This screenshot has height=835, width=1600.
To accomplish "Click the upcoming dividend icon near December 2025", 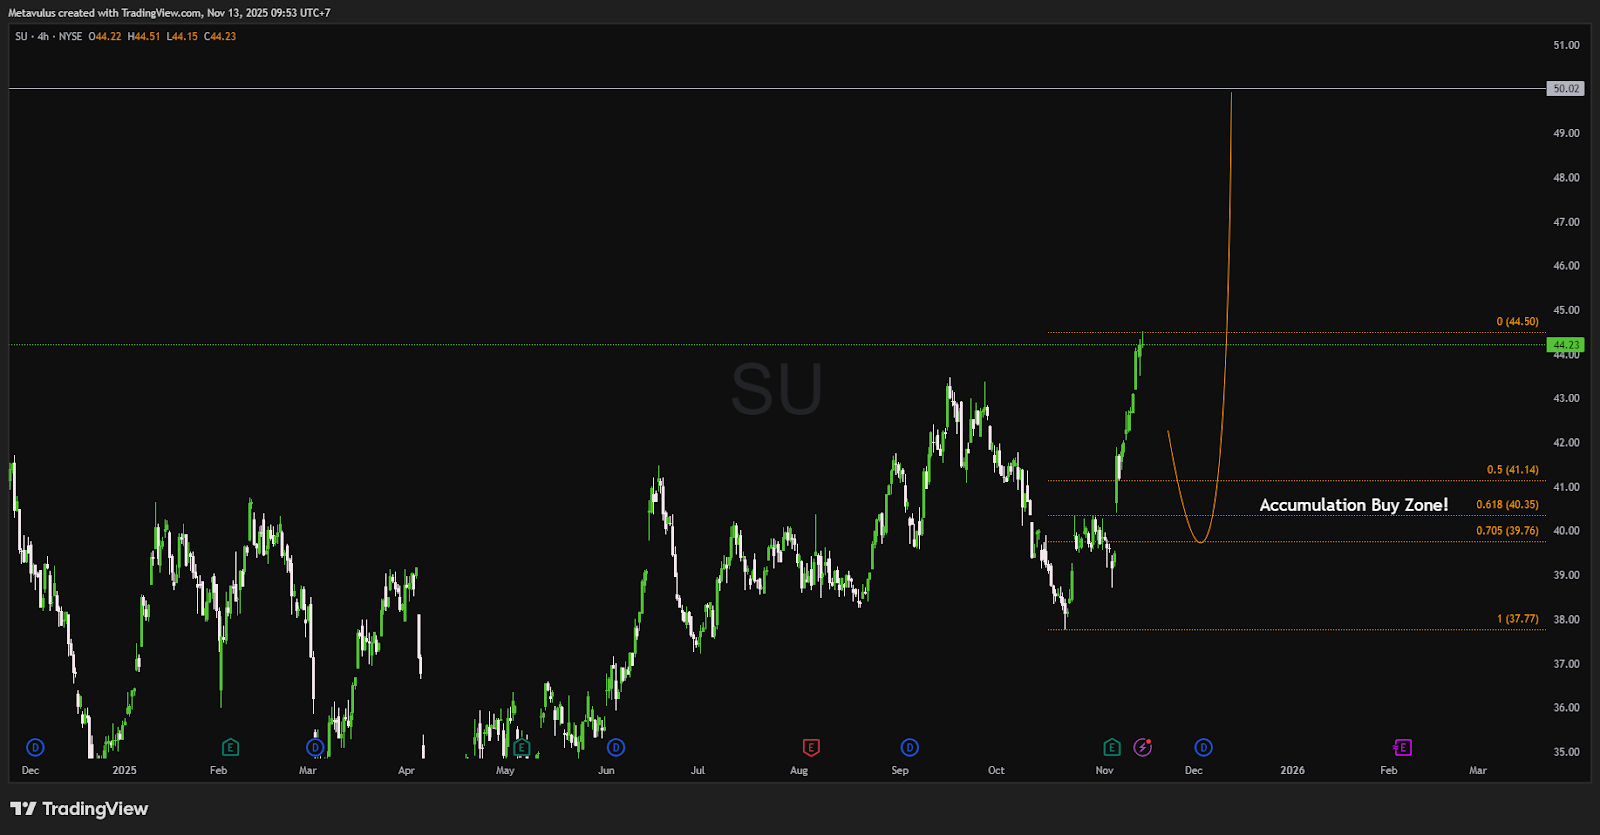I will tap(1203, 747).
